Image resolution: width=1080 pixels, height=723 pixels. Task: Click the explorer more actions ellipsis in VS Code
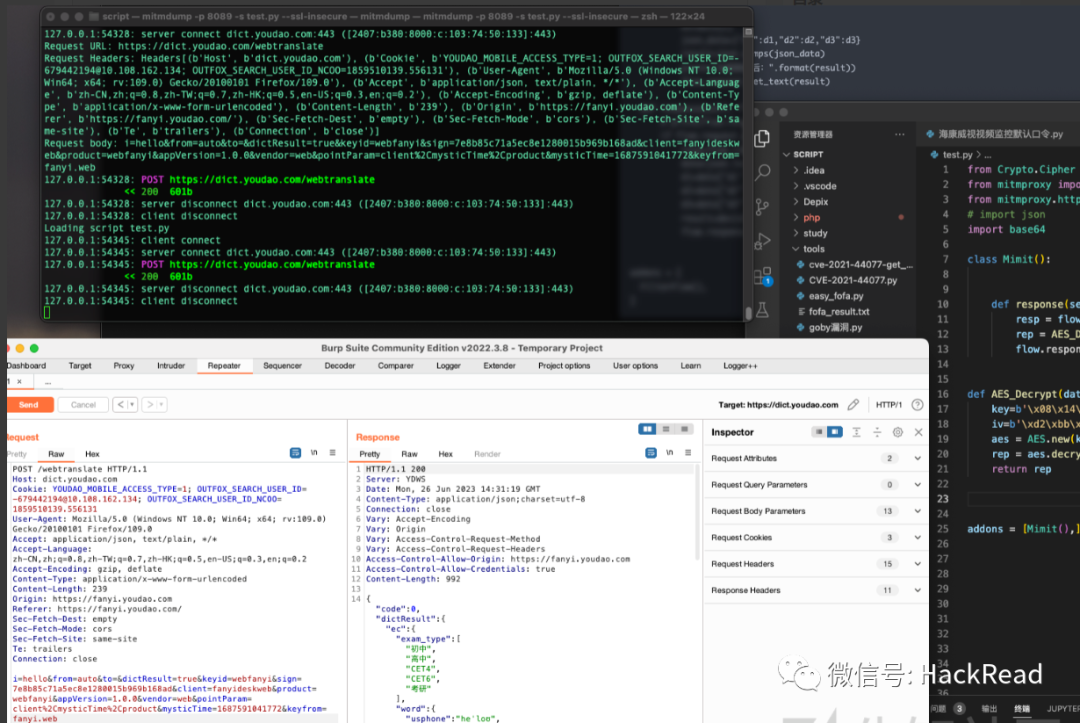[900, 134]
